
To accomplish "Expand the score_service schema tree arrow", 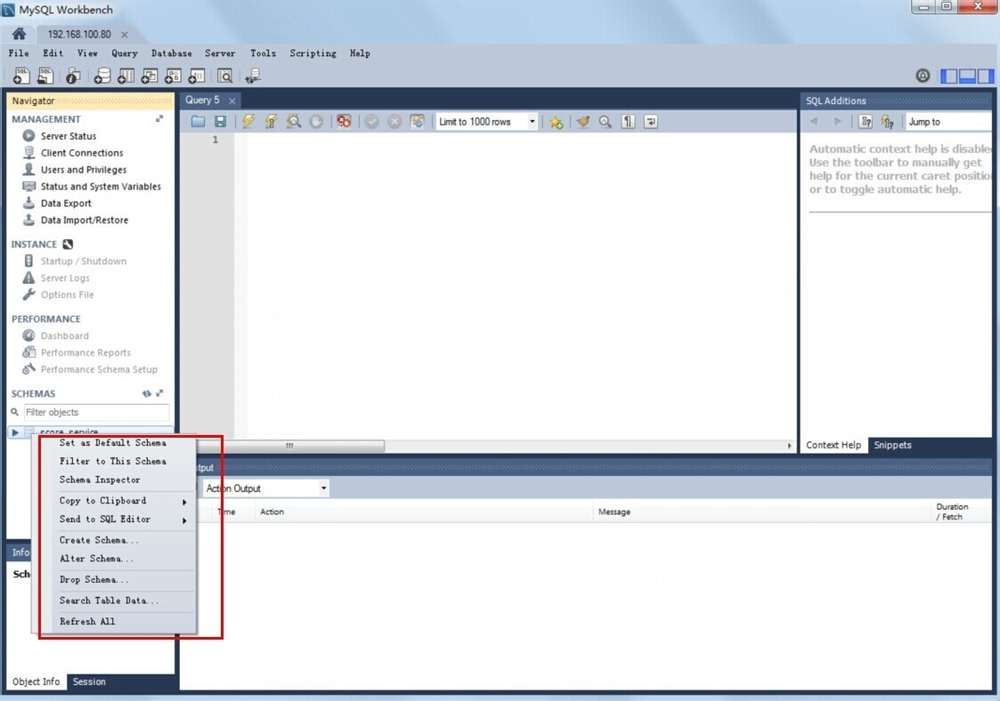I will click(15, 432).
